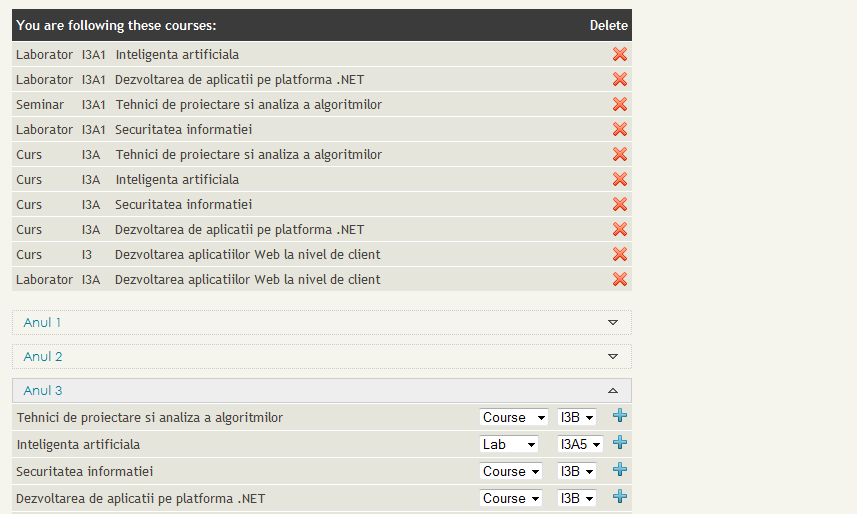
Task: Delete the Laborator I3A1 Inteligenta artificiala course
Action: coord(620,54)
